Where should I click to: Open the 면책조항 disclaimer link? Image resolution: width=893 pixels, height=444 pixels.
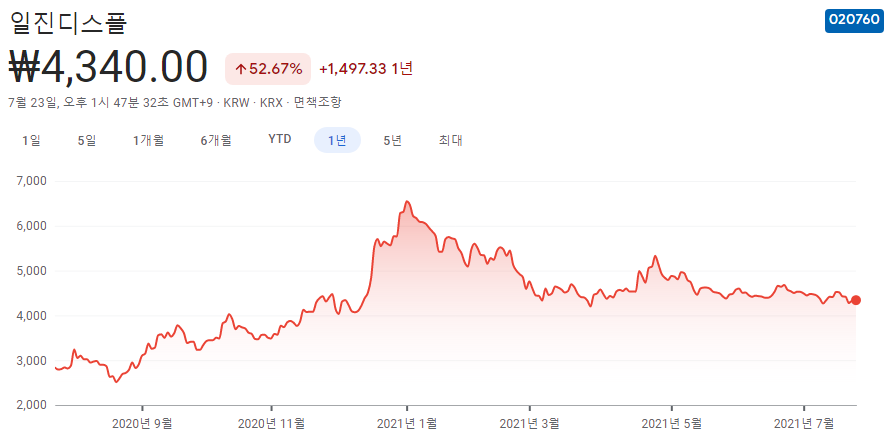pos(318,103)
